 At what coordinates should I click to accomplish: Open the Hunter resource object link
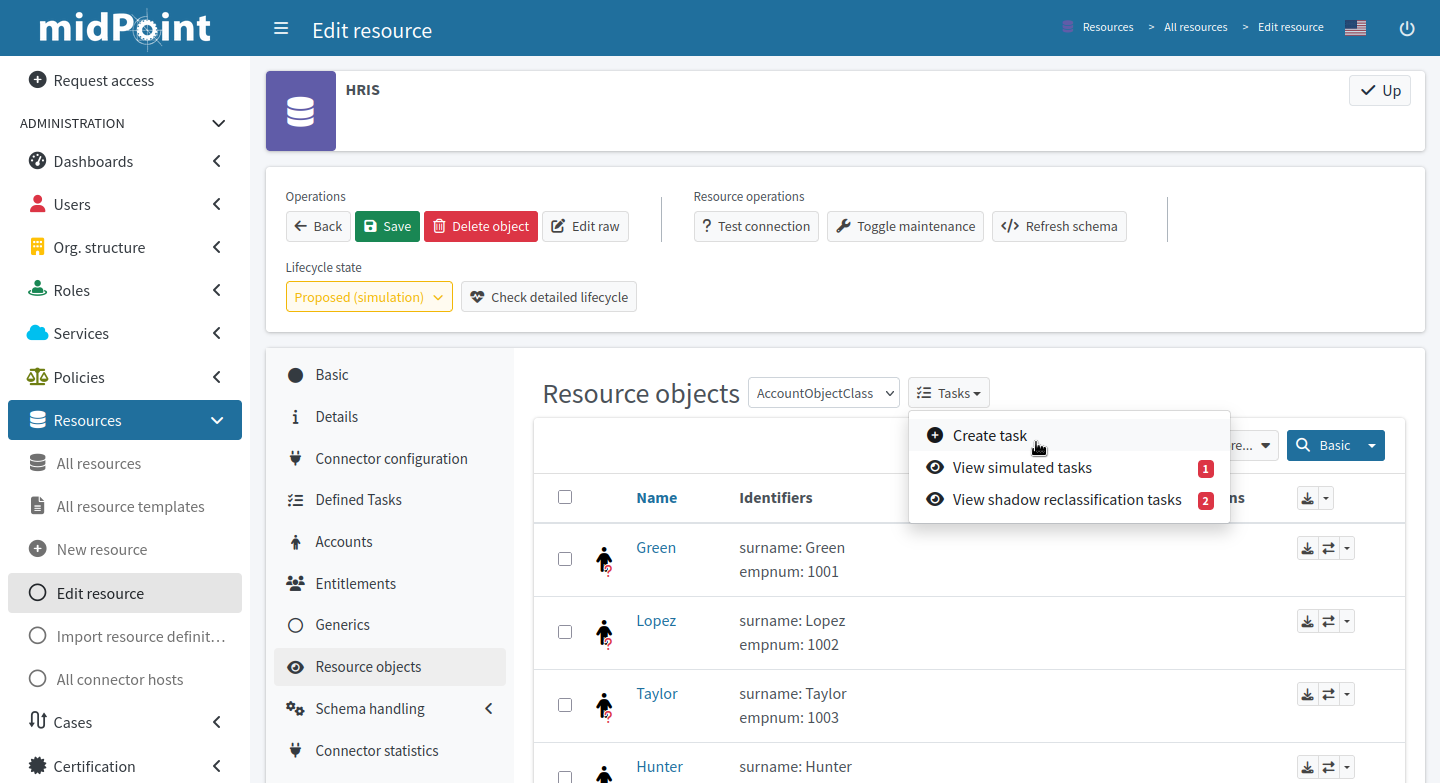click(659, 766)
